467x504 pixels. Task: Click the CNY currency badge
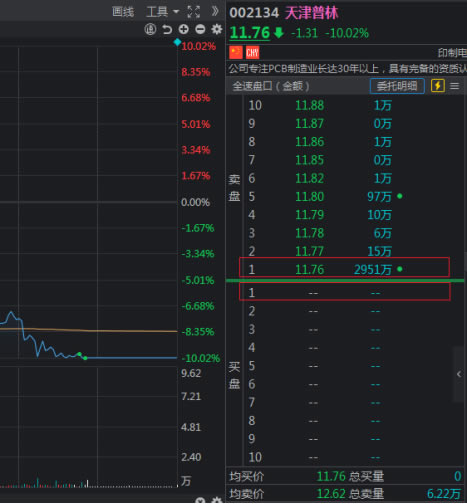tap(252, 53)
